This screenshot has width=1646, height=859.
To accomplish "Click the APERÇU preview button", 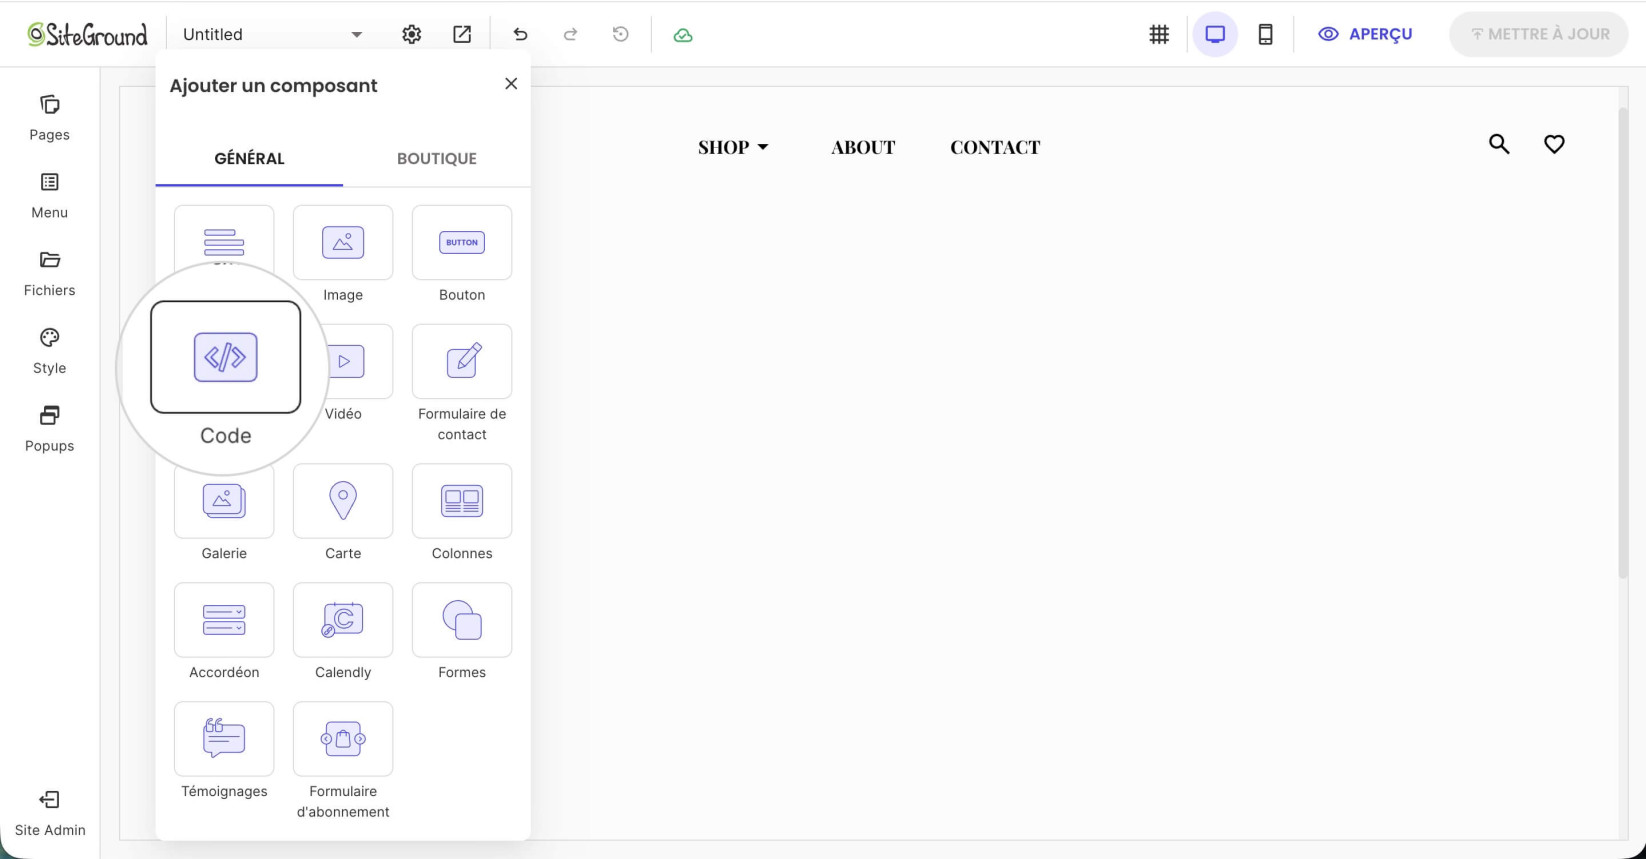I will (x=1365, y=34).
